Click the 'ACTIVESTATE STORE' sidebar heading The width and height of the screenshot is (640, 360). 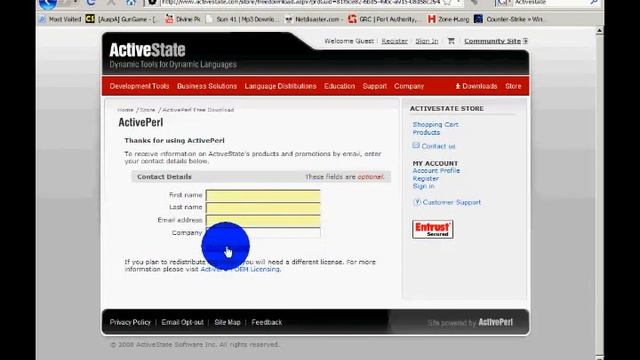tap(447, 109)
